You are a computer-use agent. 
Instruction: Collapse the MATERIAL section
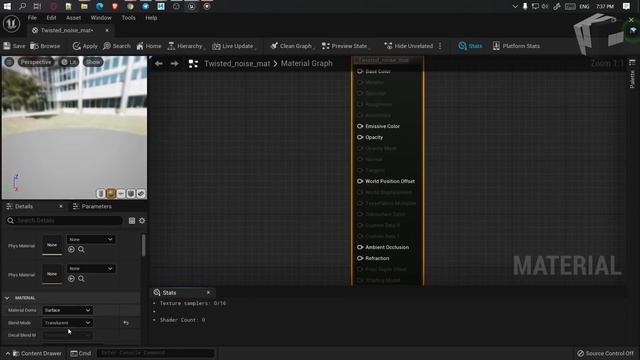[x=7, y=298]
